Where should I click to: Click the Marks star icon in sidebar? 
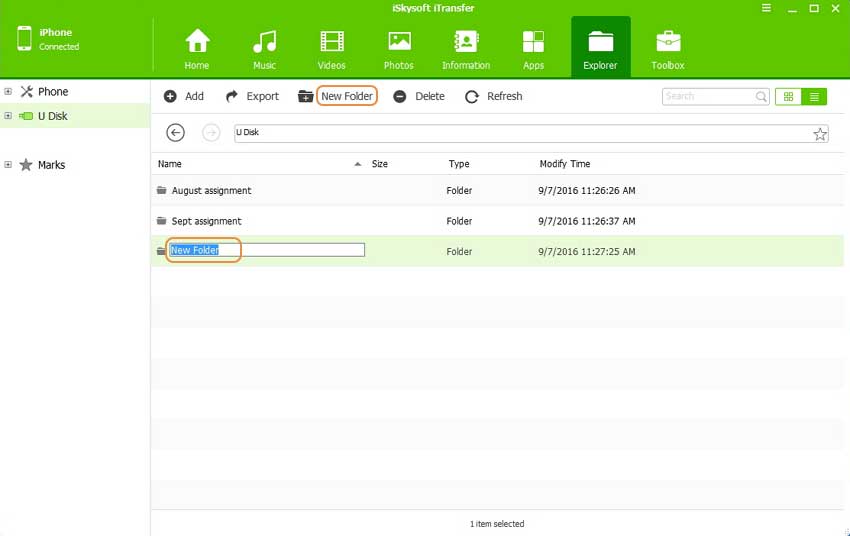click(26, 165)
